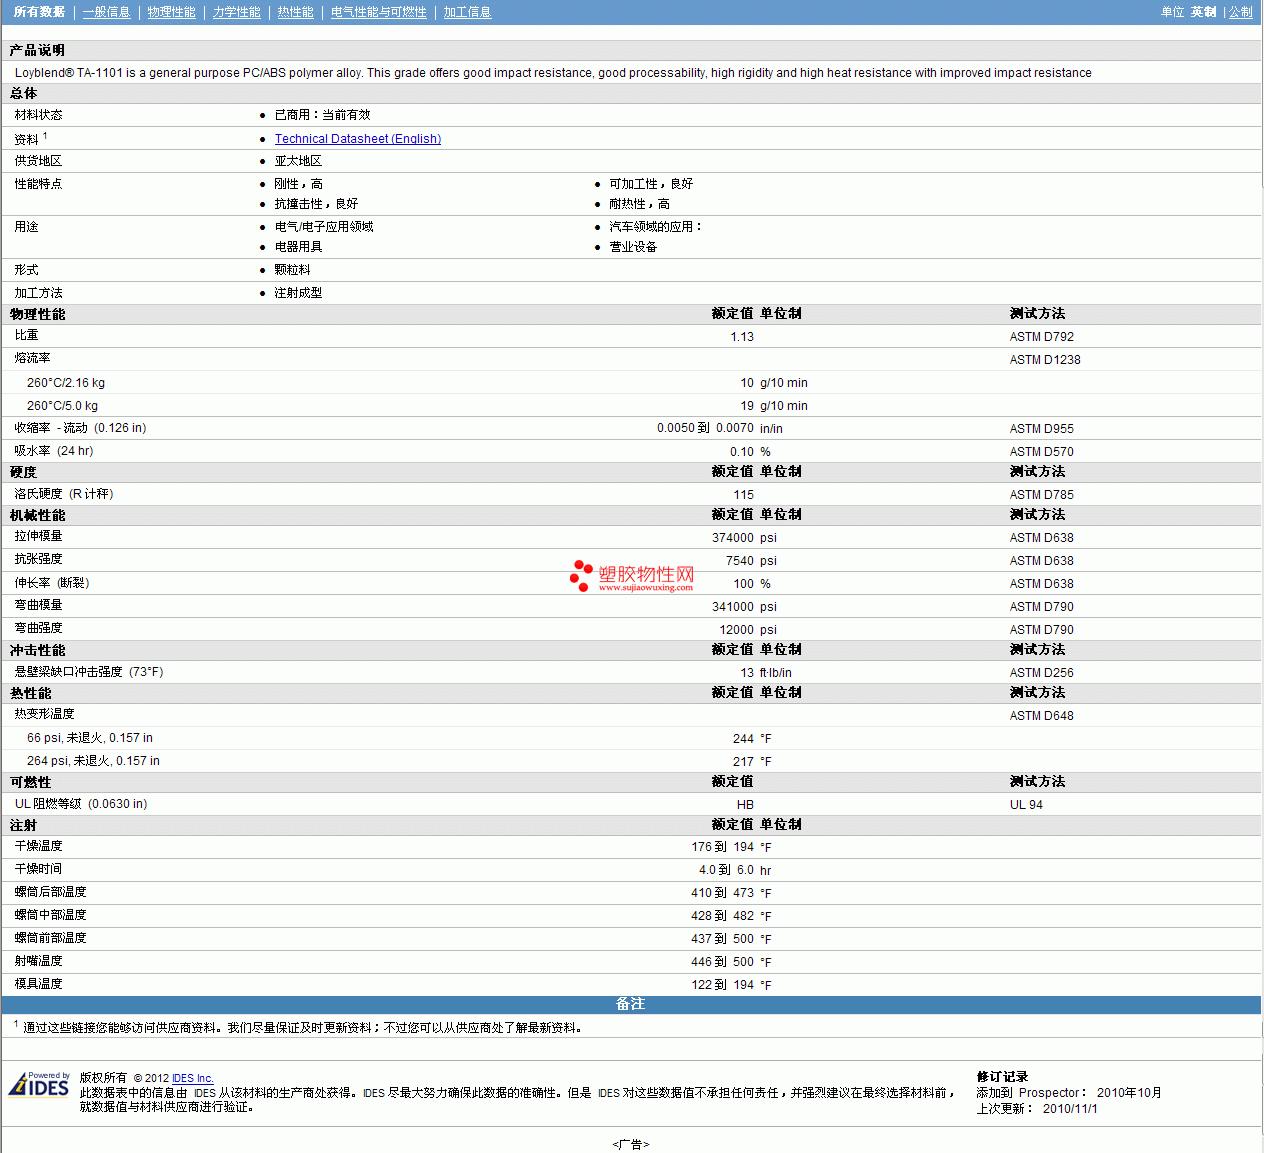This screenshot has width=1264, height=1153.
Task: Switch to the 一般信息 tab
Action: point(106,12)
